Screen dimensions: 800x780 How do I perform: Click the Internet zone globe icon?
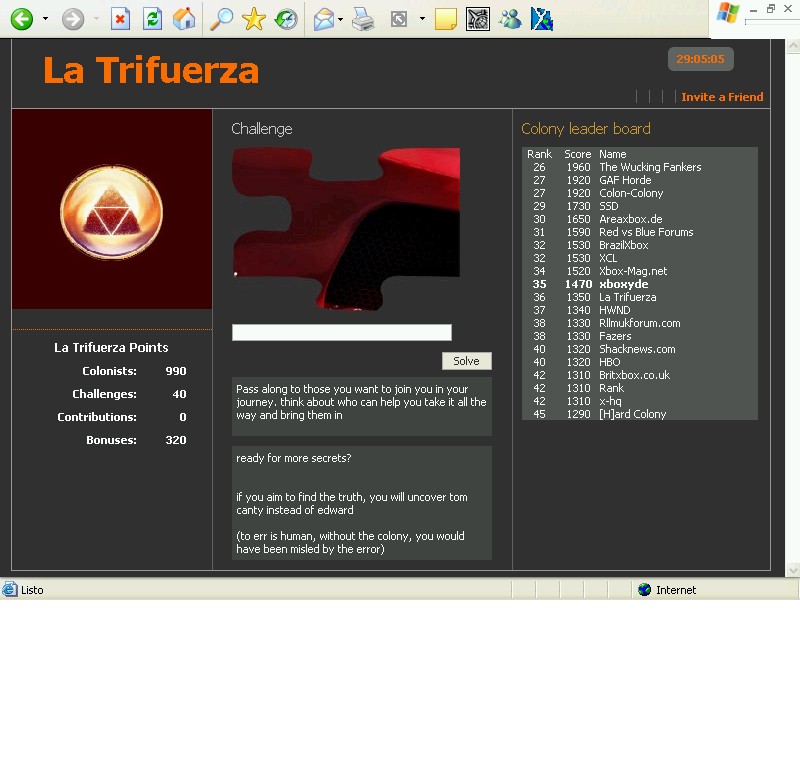coord(644,590)
